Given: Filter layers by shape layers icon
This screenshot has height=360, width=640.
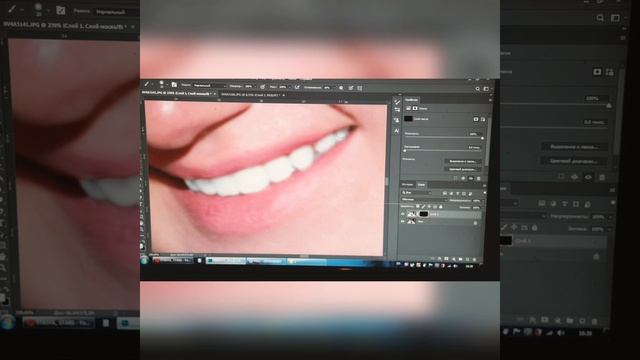Looking at the screenshot, I should point(464,193).
